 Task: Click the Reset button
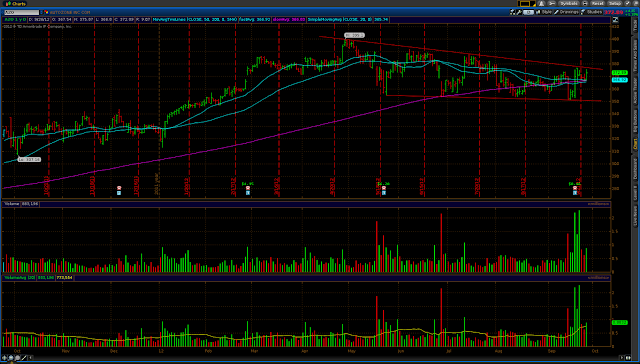pyautogui.click(x=598, y=4)
